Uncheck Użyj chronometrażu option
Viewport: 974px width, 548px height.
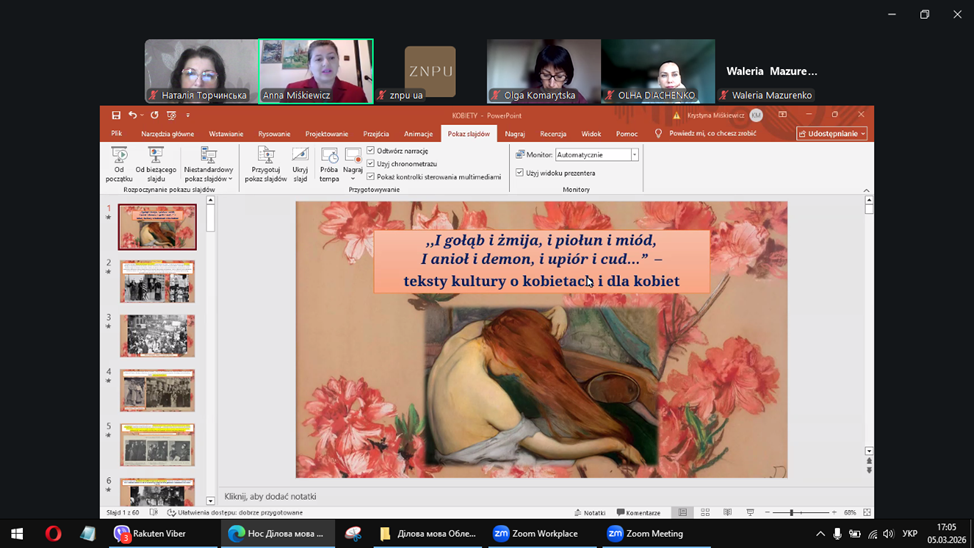pyautogui.click(x=371, y=163)
